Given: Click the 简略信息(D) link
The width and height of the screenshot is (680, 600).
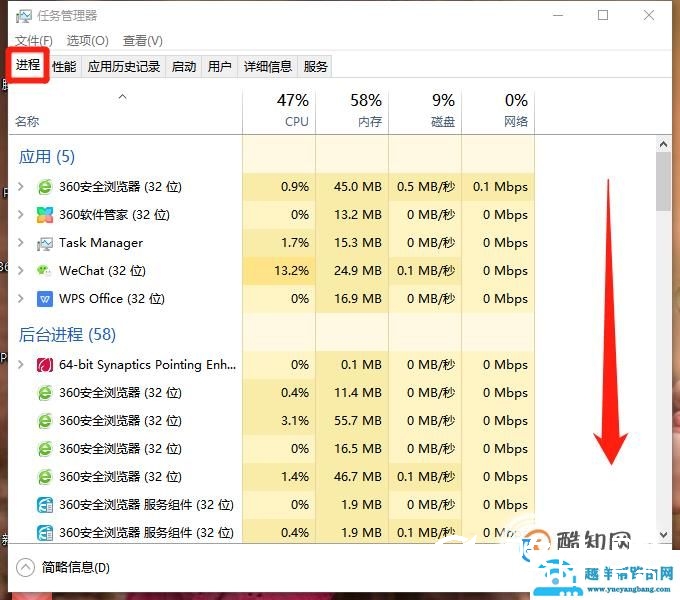Looking at the screenshot, I should pos(76,567).
